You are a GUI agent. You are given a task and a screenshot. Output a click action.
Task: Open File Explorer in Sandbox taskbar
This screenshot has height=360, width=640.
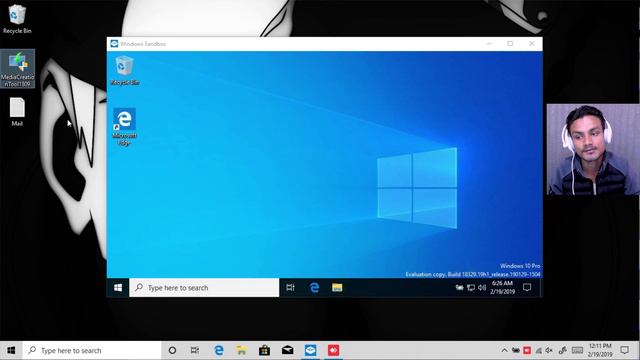point(337,288)
